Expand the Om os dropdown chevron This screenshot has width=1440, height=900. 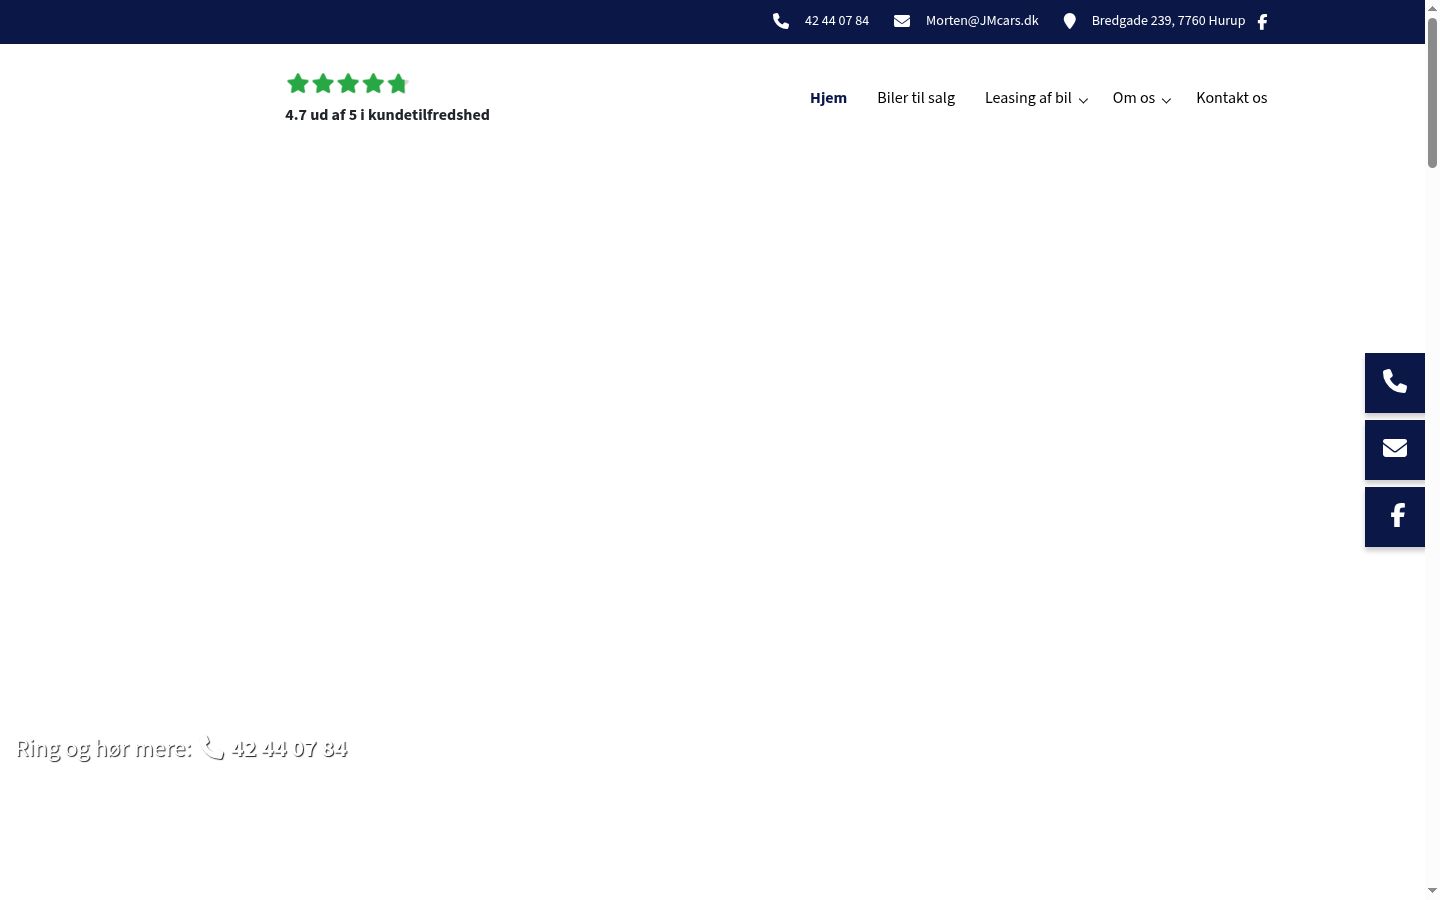coord(1166,100)
